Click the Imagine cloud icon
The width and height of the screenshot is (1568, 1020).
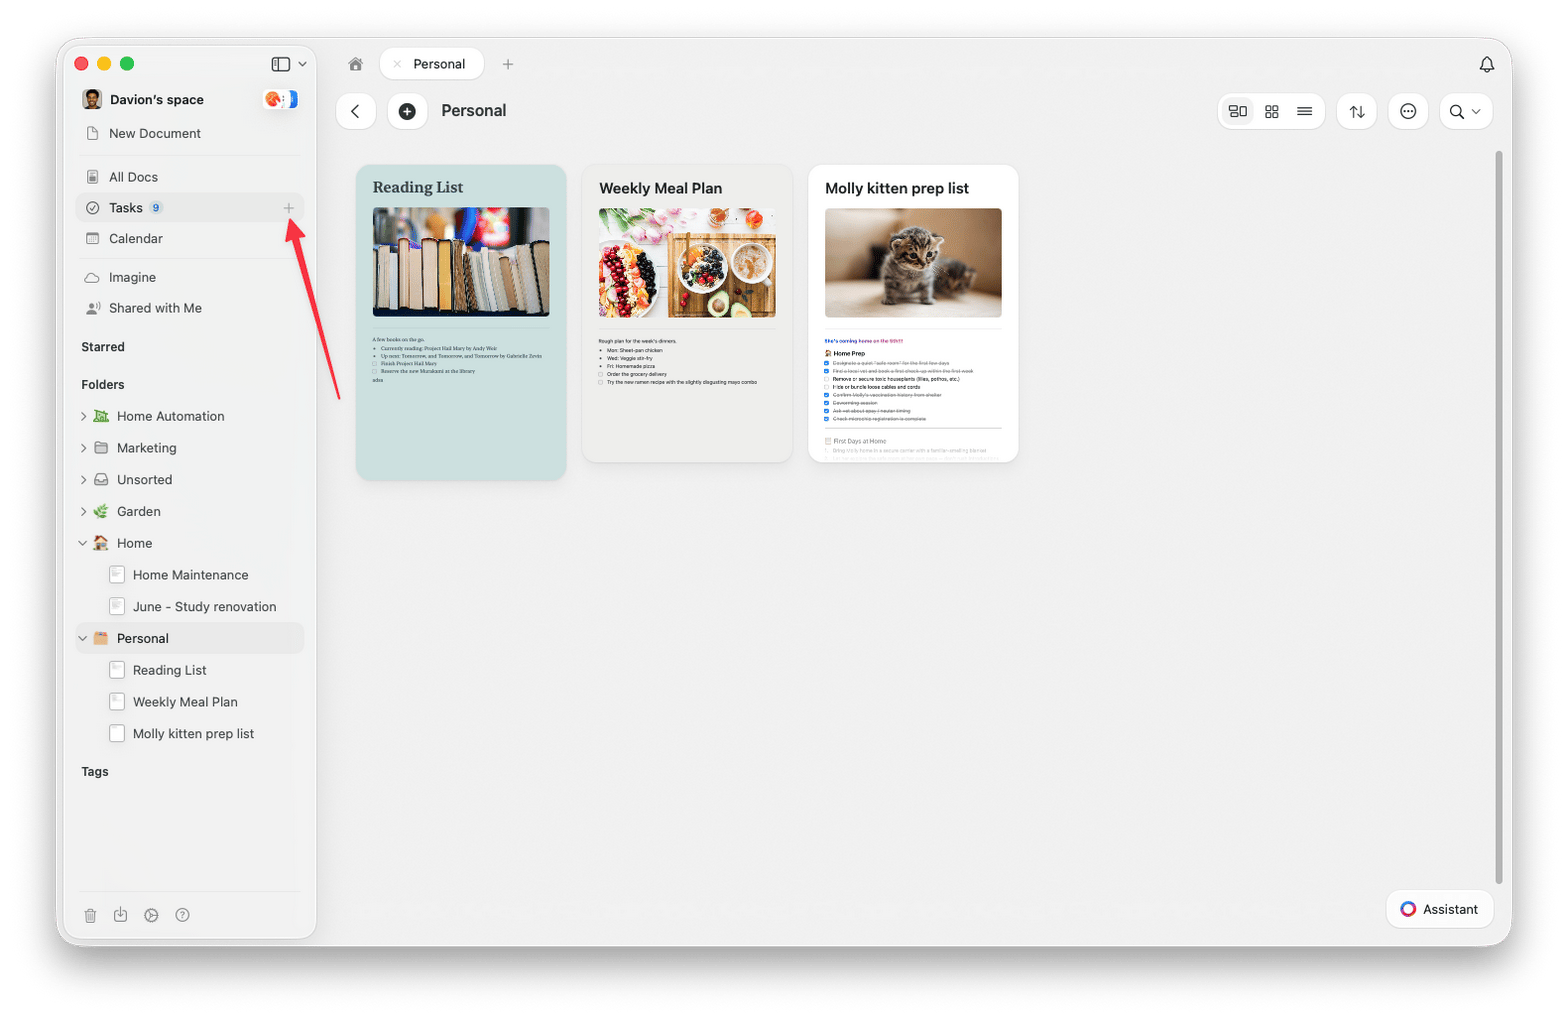coord(92,277)
